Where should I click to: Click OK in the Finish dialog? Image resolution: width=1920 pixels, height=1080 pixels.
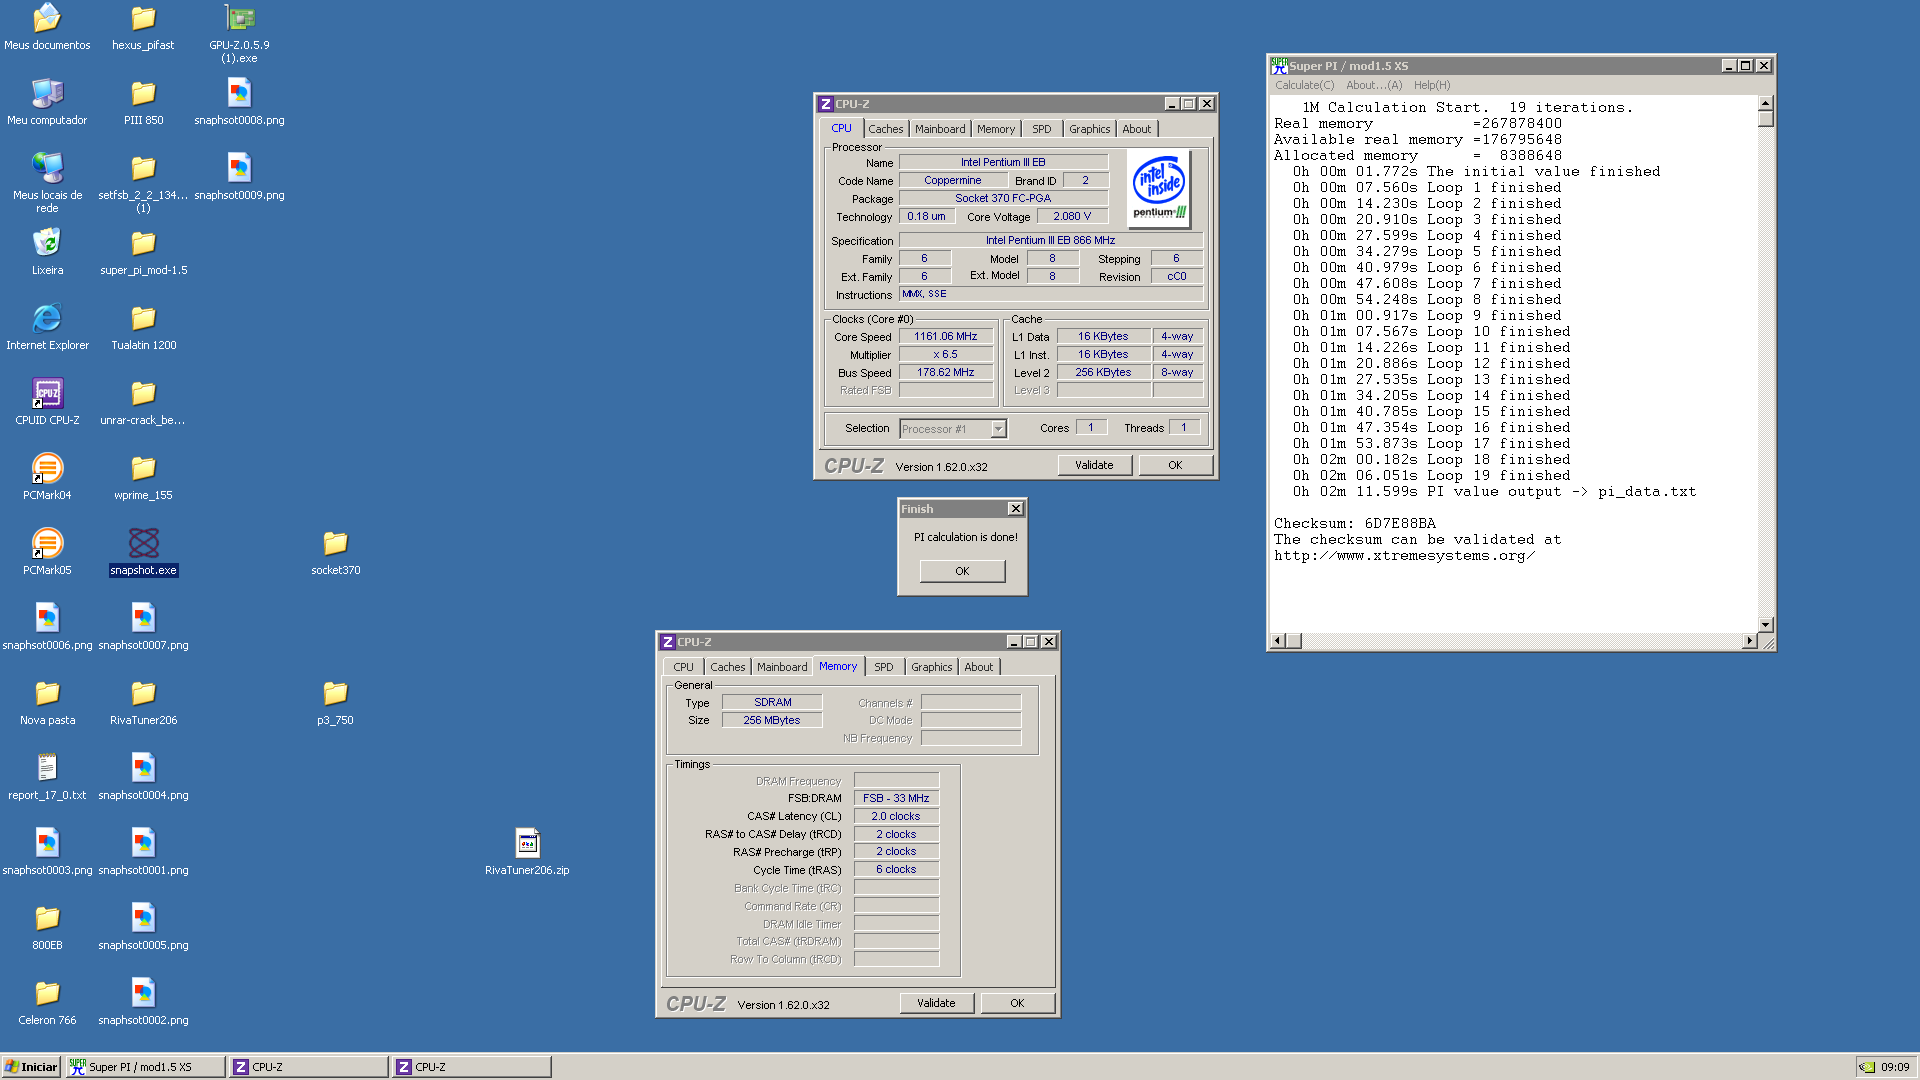tap(962, 571)
